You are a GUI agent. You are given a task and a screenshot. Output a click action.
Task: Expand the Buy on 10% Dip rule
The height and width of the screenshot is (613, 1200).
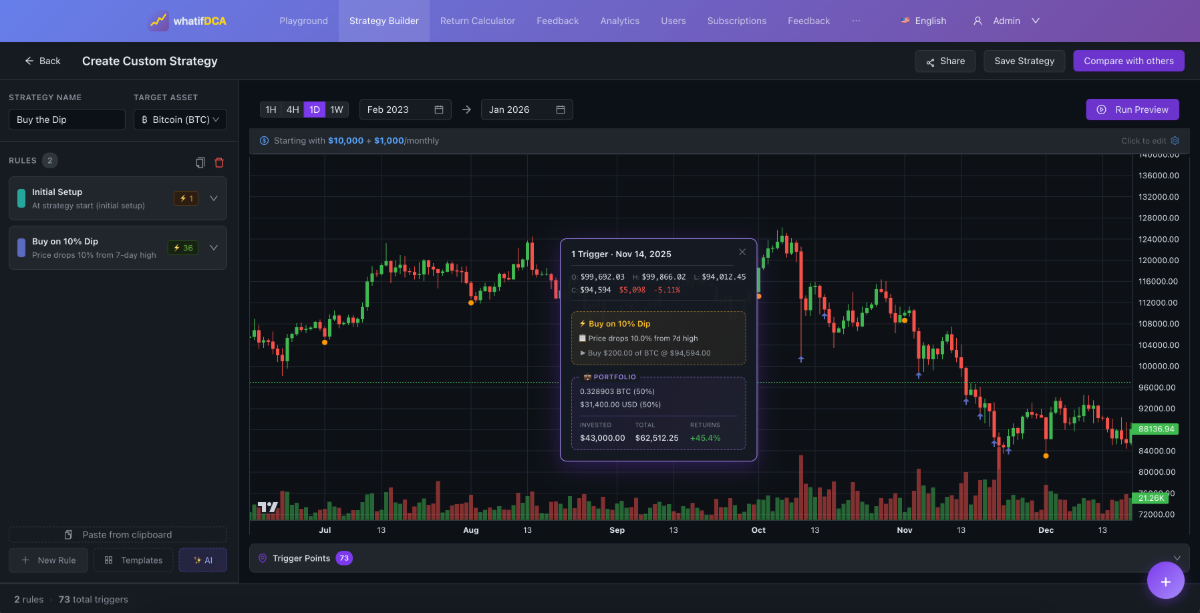click(x=213, y=248)
